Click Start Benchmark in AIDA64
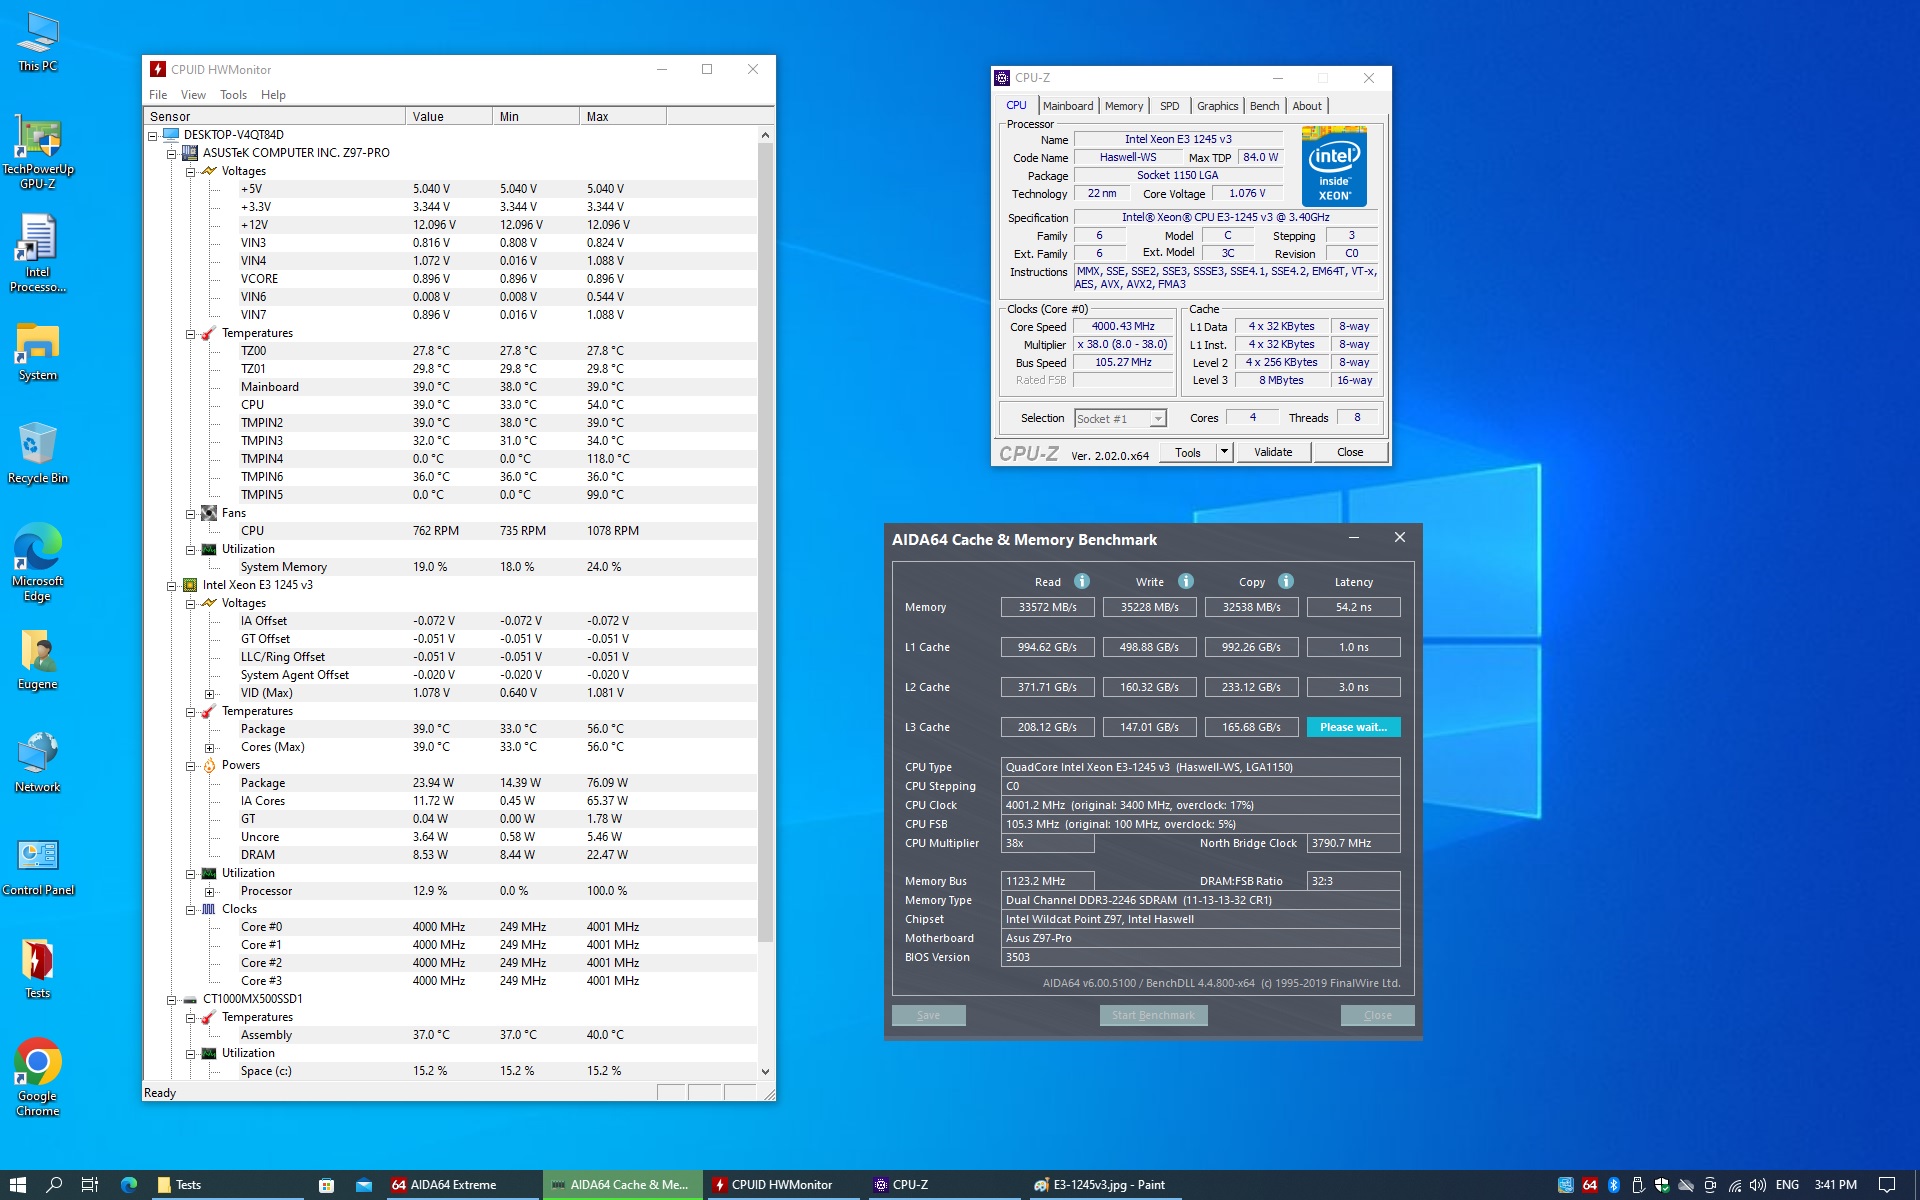The width and height of the screenshot is (1920, 1200). coord(1153,1015)
